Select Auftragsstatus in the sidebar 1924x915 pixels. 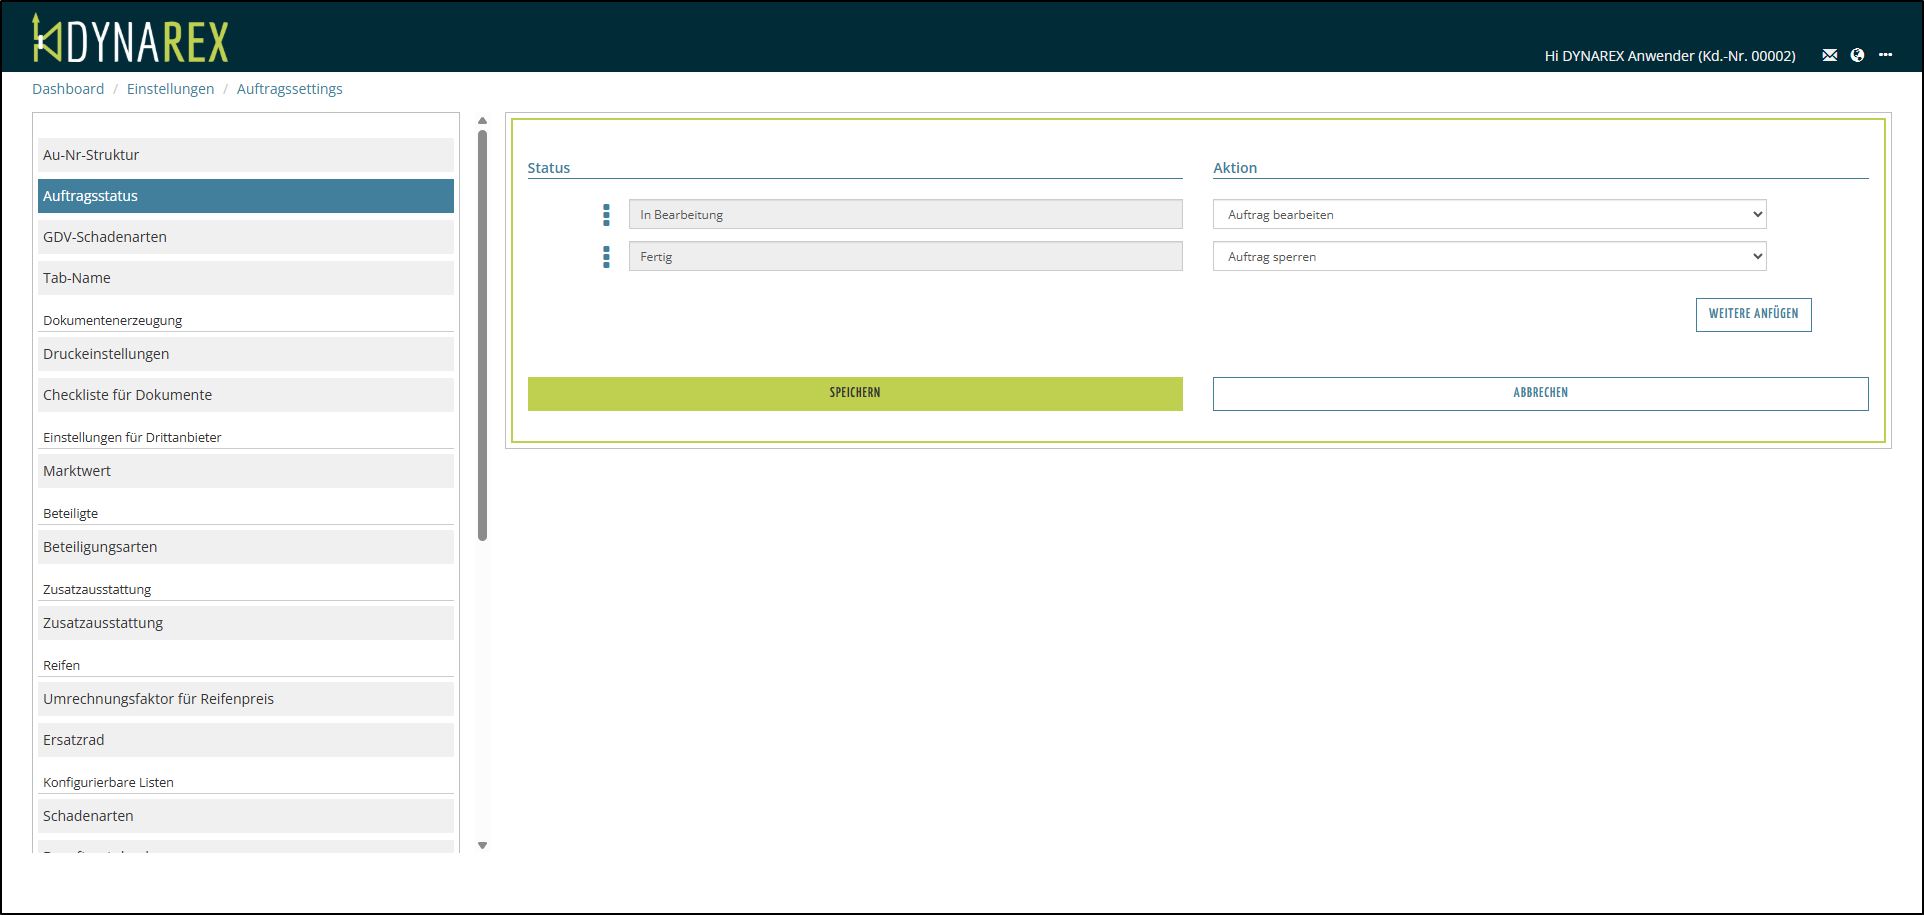(245, 196)
